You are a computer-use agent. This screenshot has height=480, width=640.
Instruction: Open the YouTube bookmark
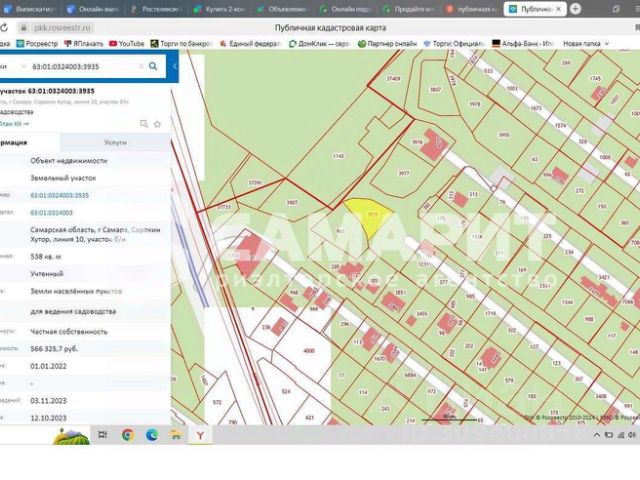(127, 44)
